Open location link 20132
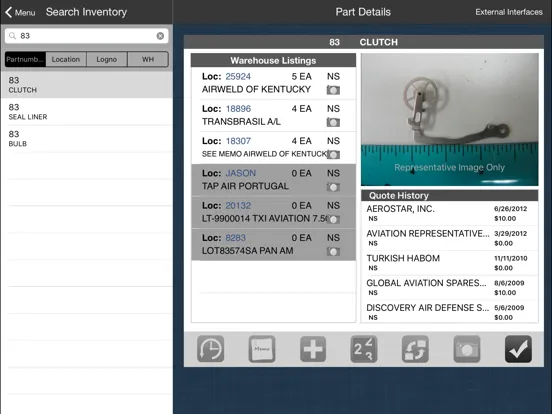The height and width of the screenshot is (414, 552). click(238, 206)
